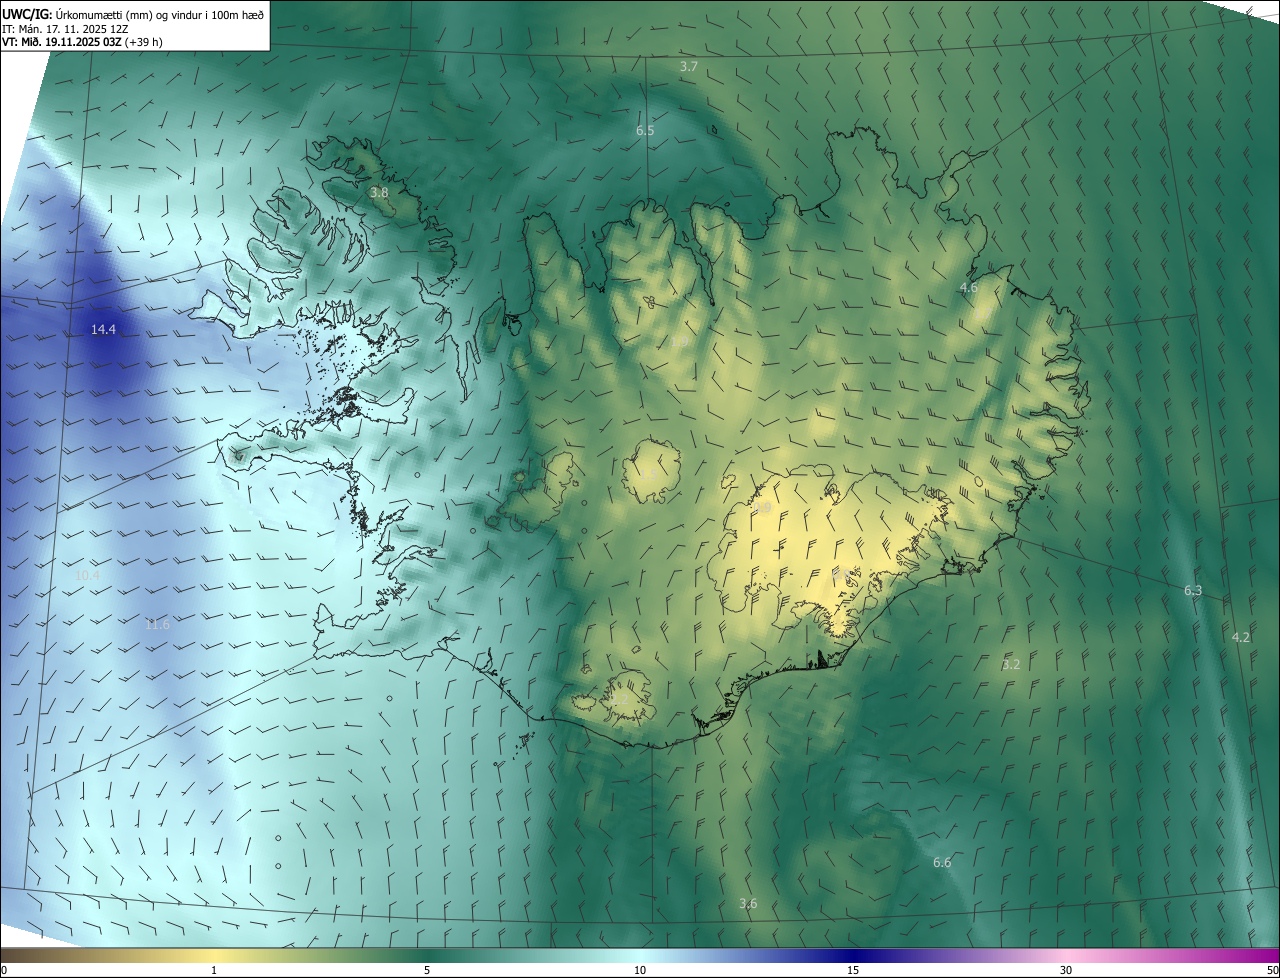Image resolution: width=1280 pixels, height=978 pixels.
Task: Click the UWC/IG precipitation map title text
Action: click(x=133, y=14)
